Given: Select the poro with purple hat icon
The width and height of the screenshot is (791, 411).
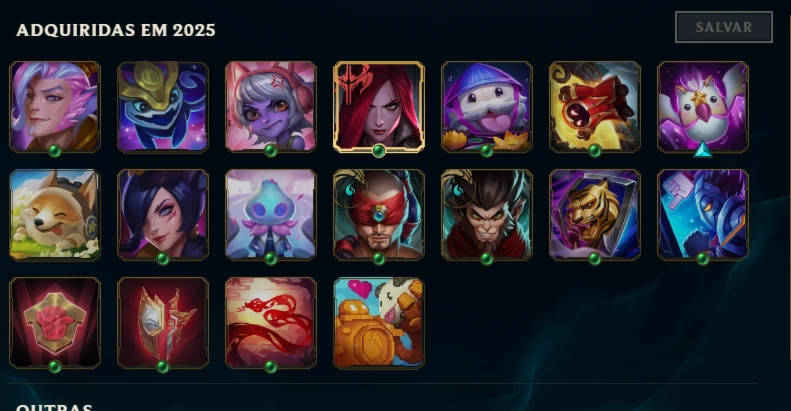Looking at the screenshot, I should (x=487, y=107).
